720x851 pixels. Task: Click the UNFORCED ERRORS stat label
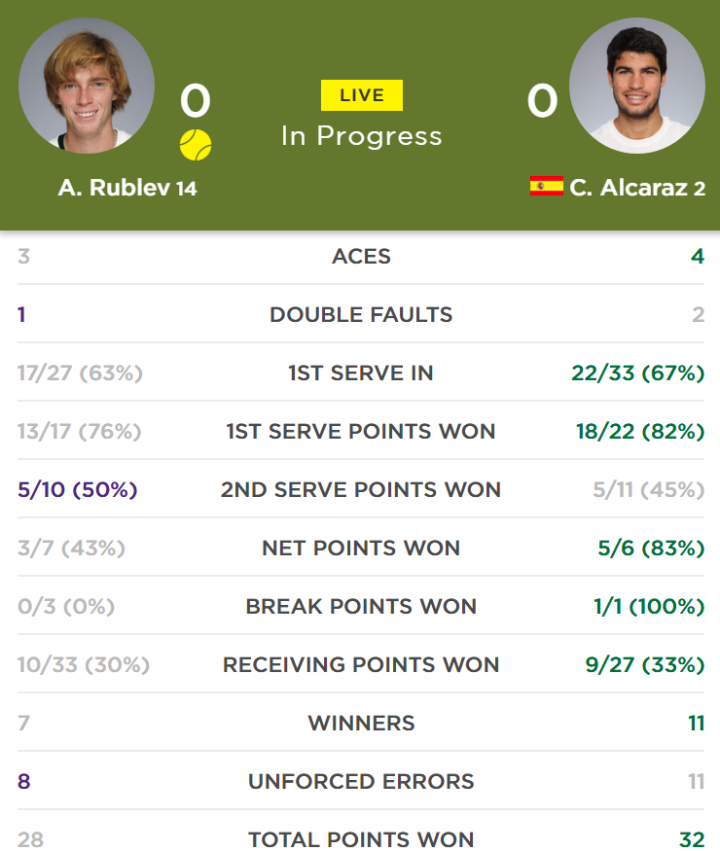click(x=361, y=782)
